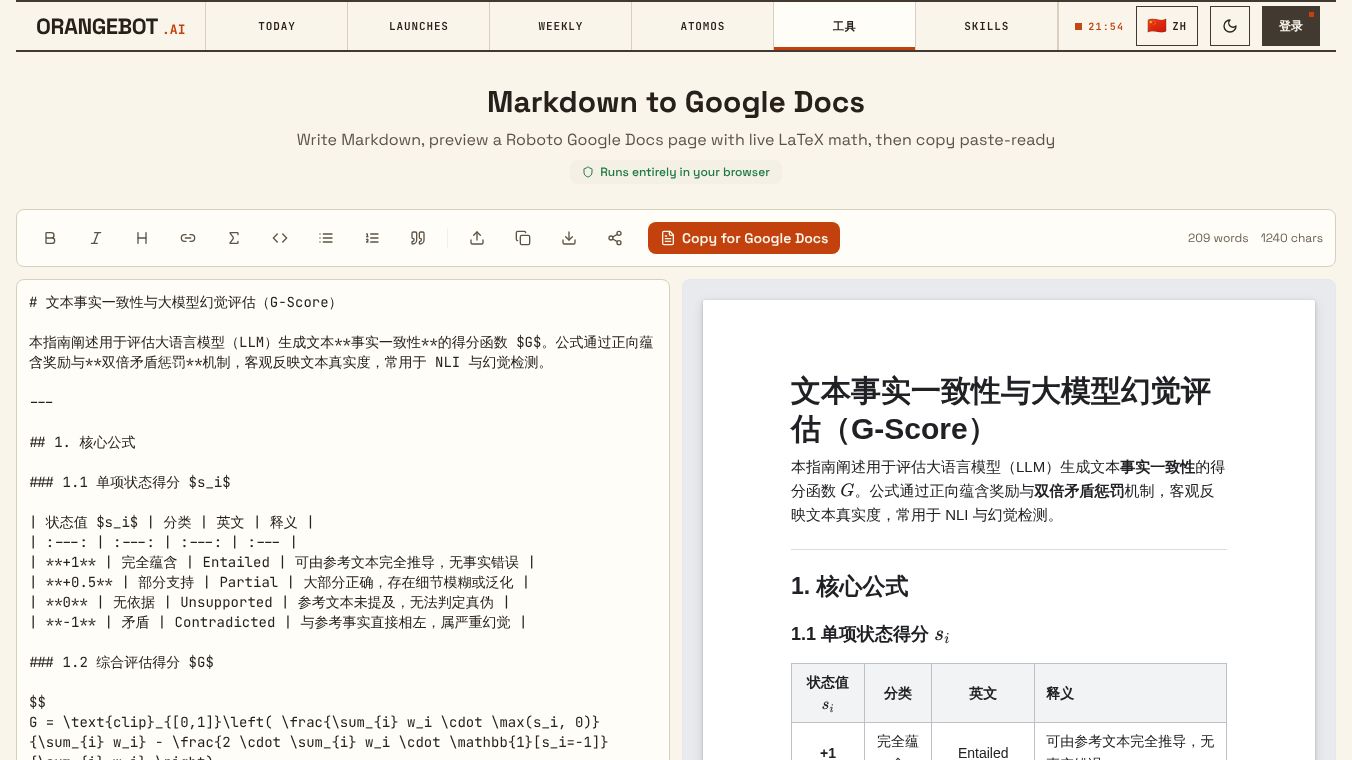The height and width of the screenshot is (760, 1352).
Task: Insert a math formula with the sigma icon
Action: coord(234,238)
